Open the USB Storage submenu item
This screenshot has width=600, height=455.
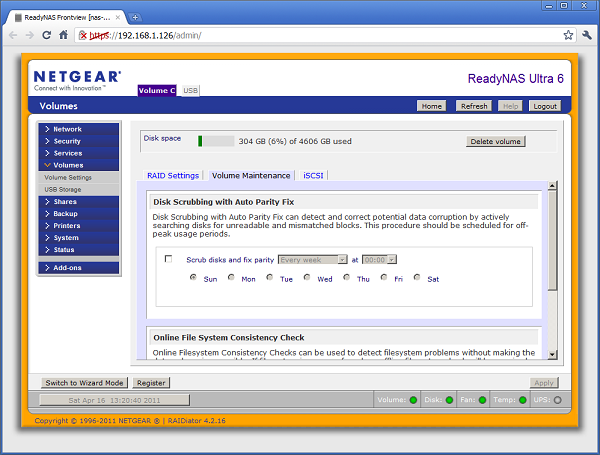coord(79,189)
